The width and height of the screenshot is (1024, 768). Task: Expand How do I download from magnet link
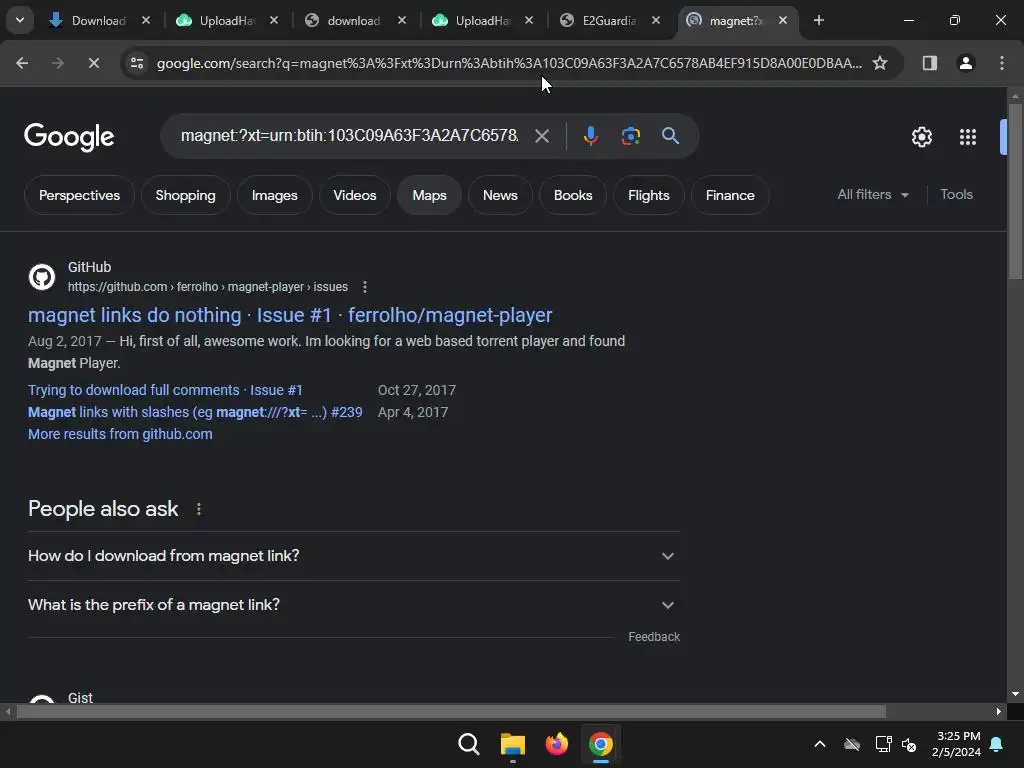[353, 556]
